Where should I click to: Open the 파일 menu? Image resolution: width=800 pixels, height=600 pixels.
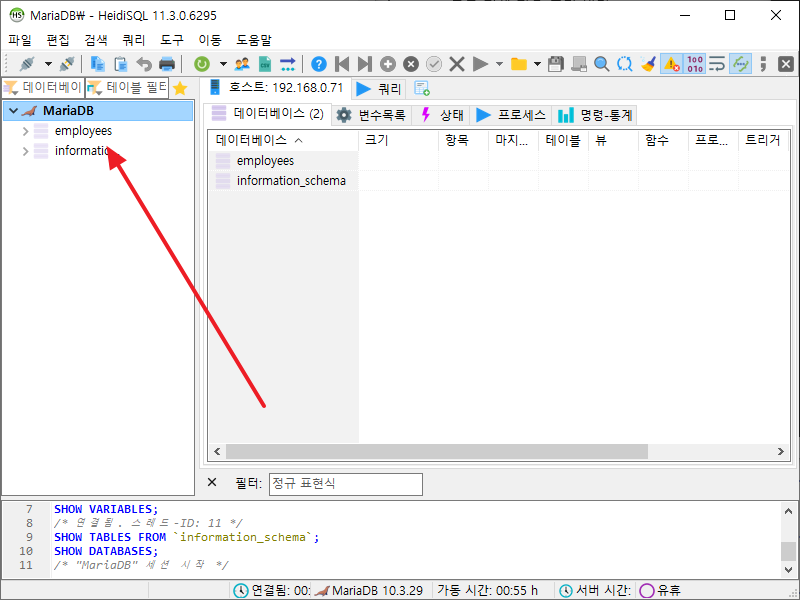20,40
